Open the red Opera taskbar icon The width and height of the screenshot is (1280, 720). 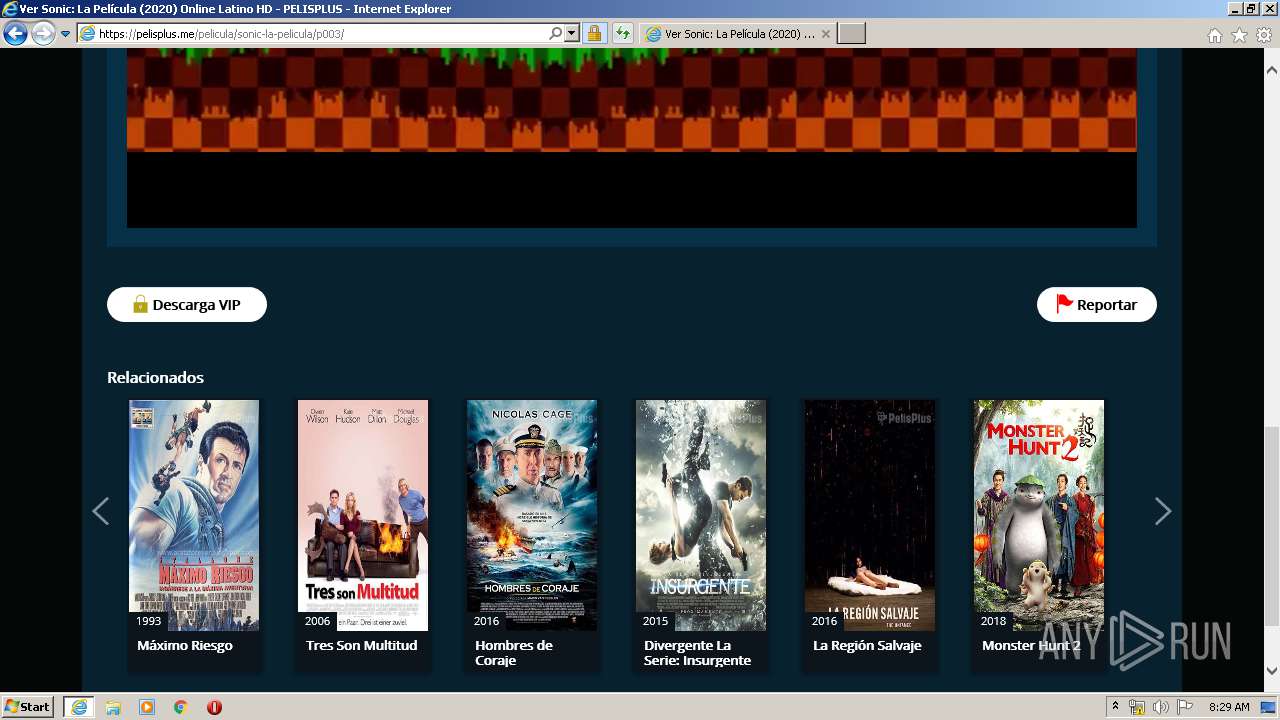pos(214,707)
